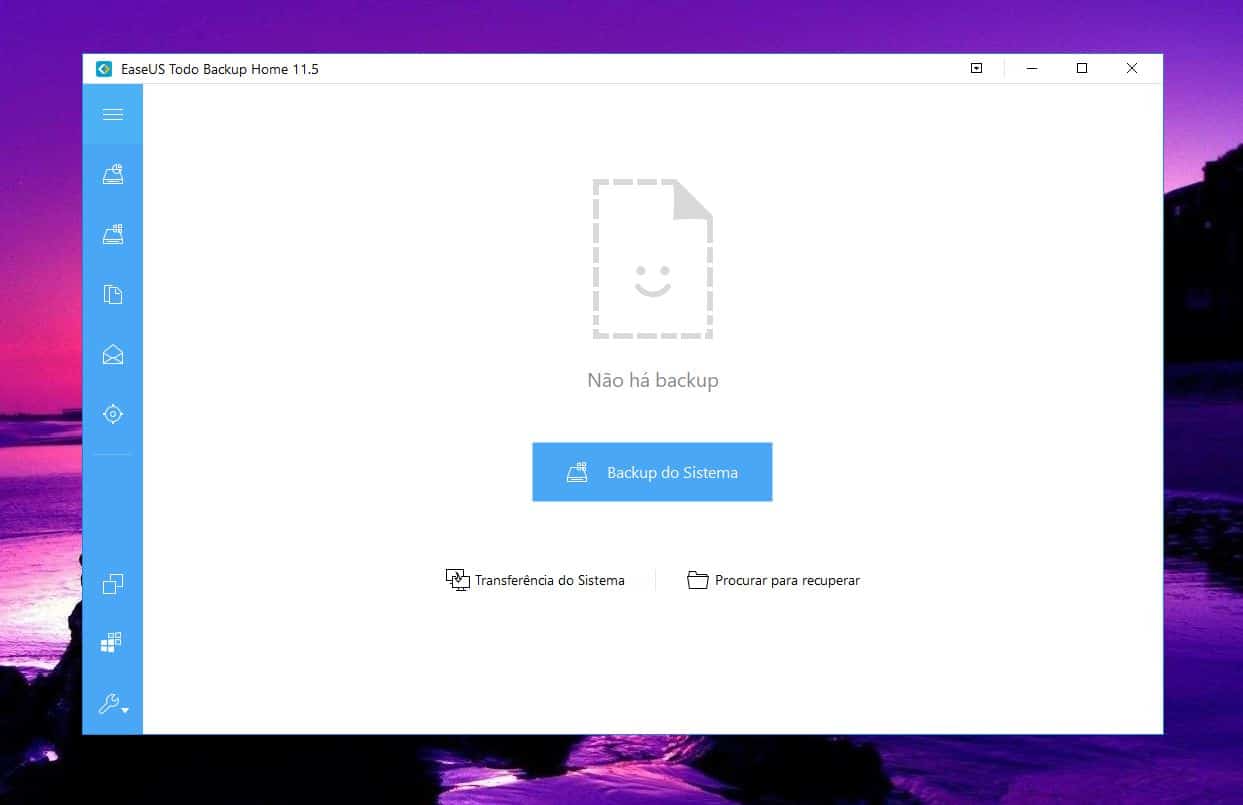The width and height of the screenshot is (1243, 805).
Task: Maximize the EaseUS Todo Backup window
Action: 1082,68
